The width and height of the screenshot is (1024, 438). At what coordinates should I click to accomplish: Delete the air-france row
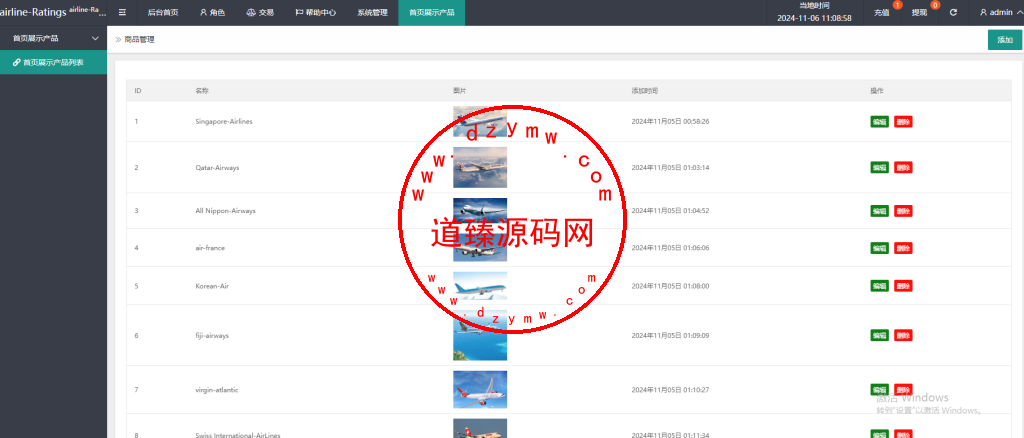pyautogui.click(x=903, y=248)
